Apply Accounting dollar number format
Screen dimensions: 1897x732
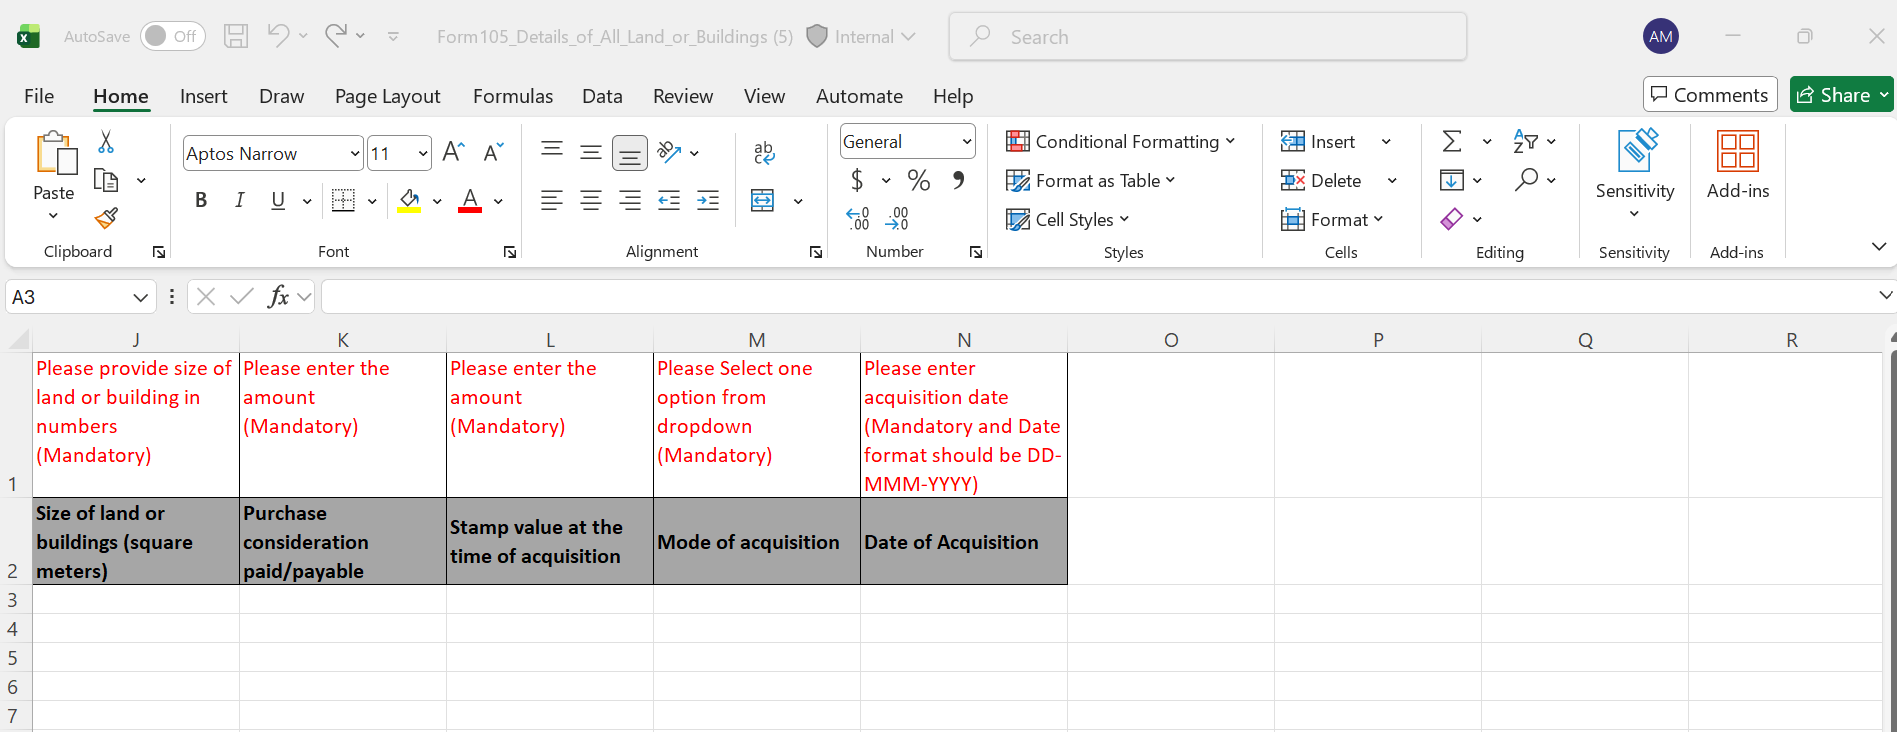[857, 180]
